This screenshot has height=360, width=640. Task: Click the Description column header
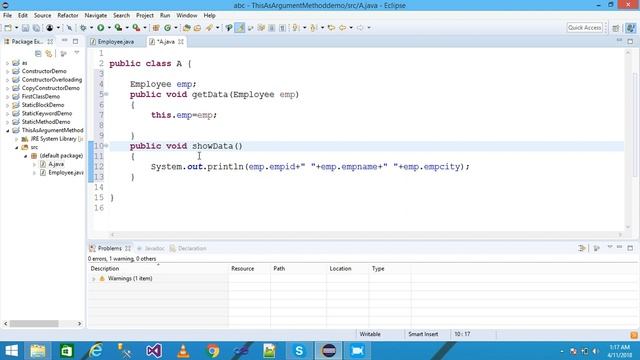coord(105,269)
